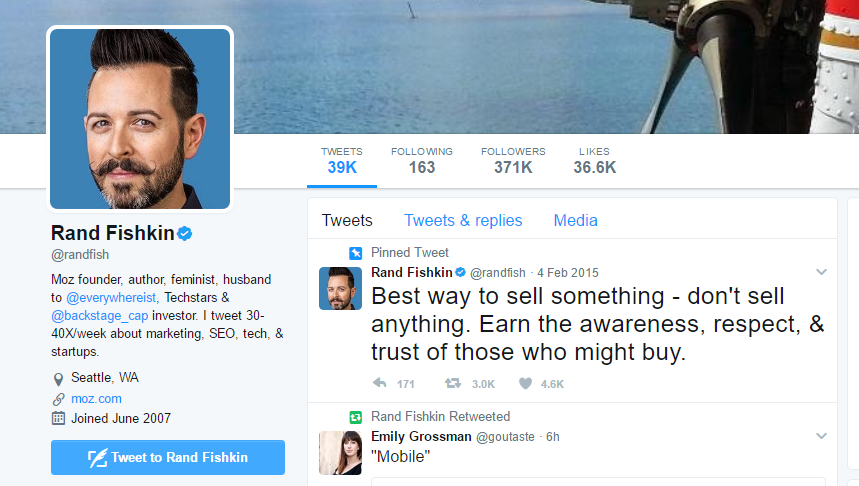Open the Likes 36.6K stat
Screen dimensions: 859x486
594,160
